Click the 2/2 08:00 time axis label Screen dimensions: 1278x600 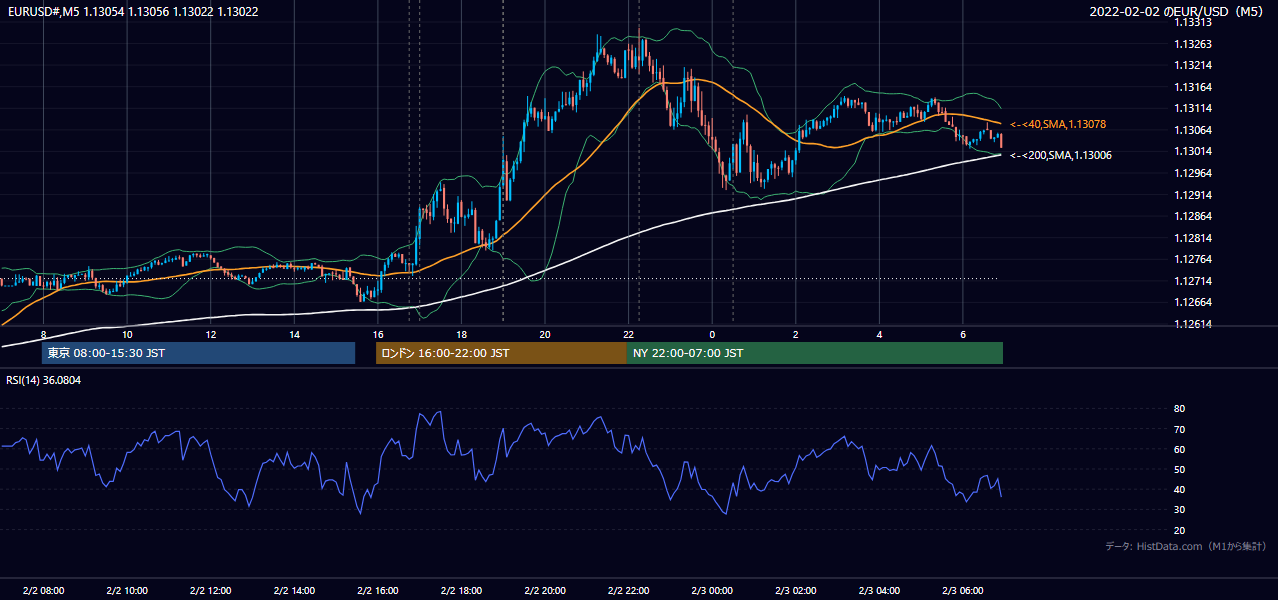[43, 590]
